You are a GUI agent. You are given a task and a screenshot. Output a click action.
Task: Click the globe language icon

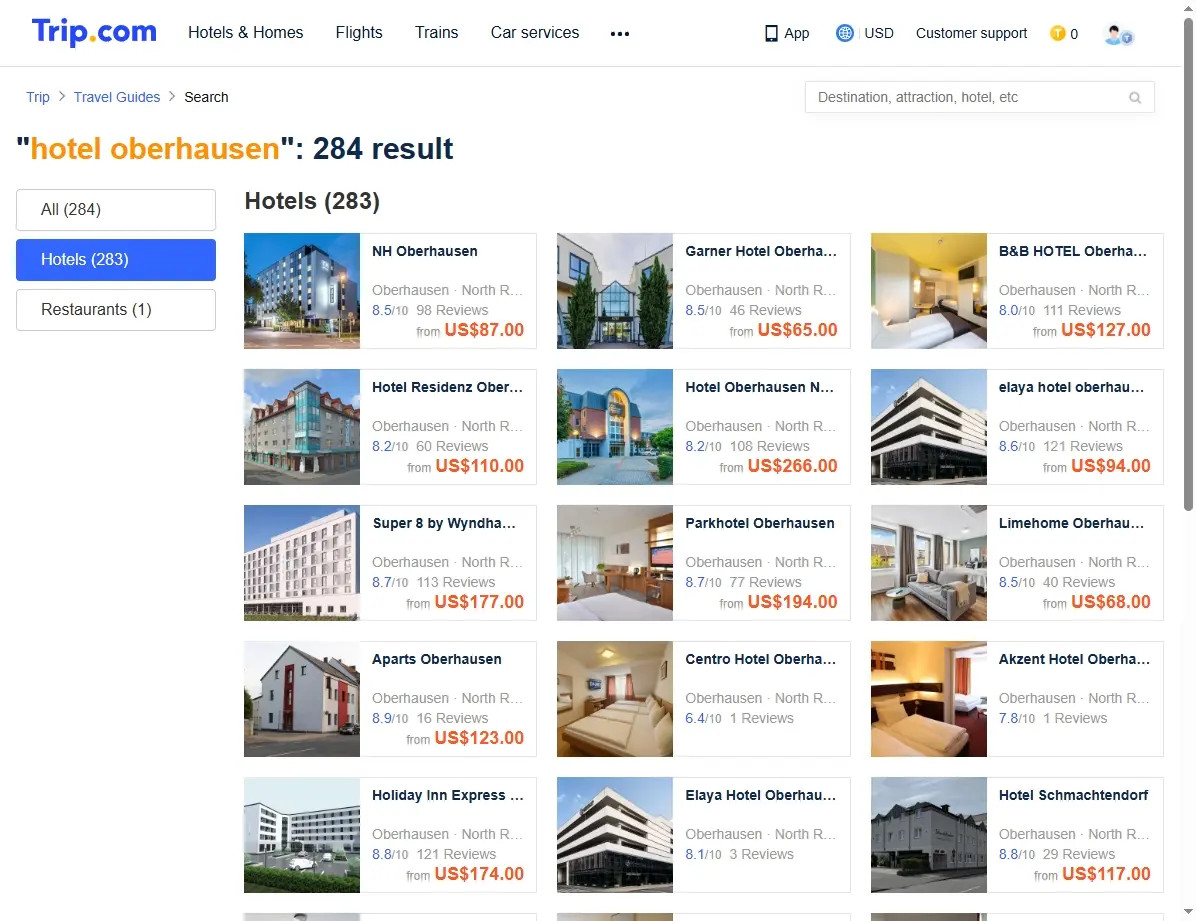[844, 33]
